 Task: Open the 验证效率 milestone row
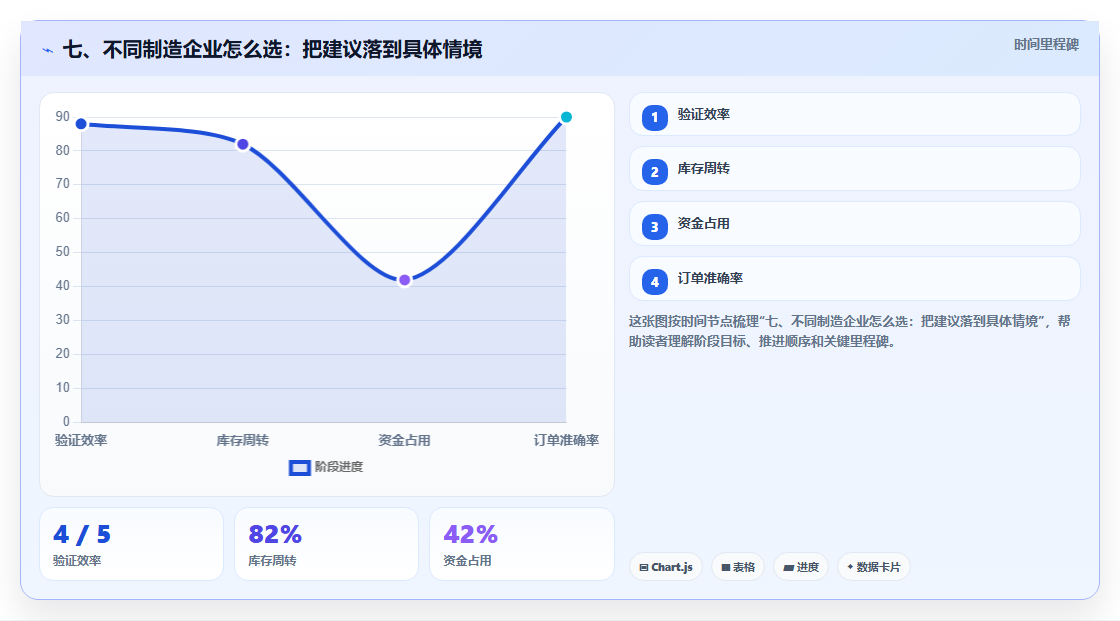854,114
